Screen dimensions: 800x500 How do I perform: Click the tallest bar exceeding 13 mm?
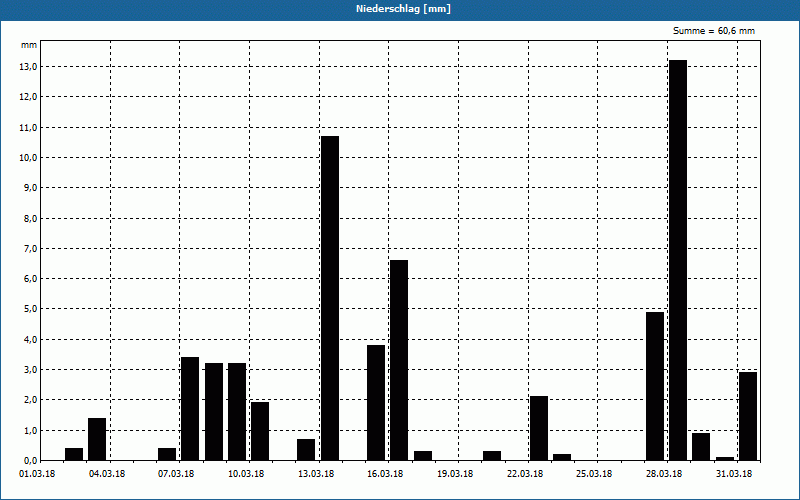[678, 260]
